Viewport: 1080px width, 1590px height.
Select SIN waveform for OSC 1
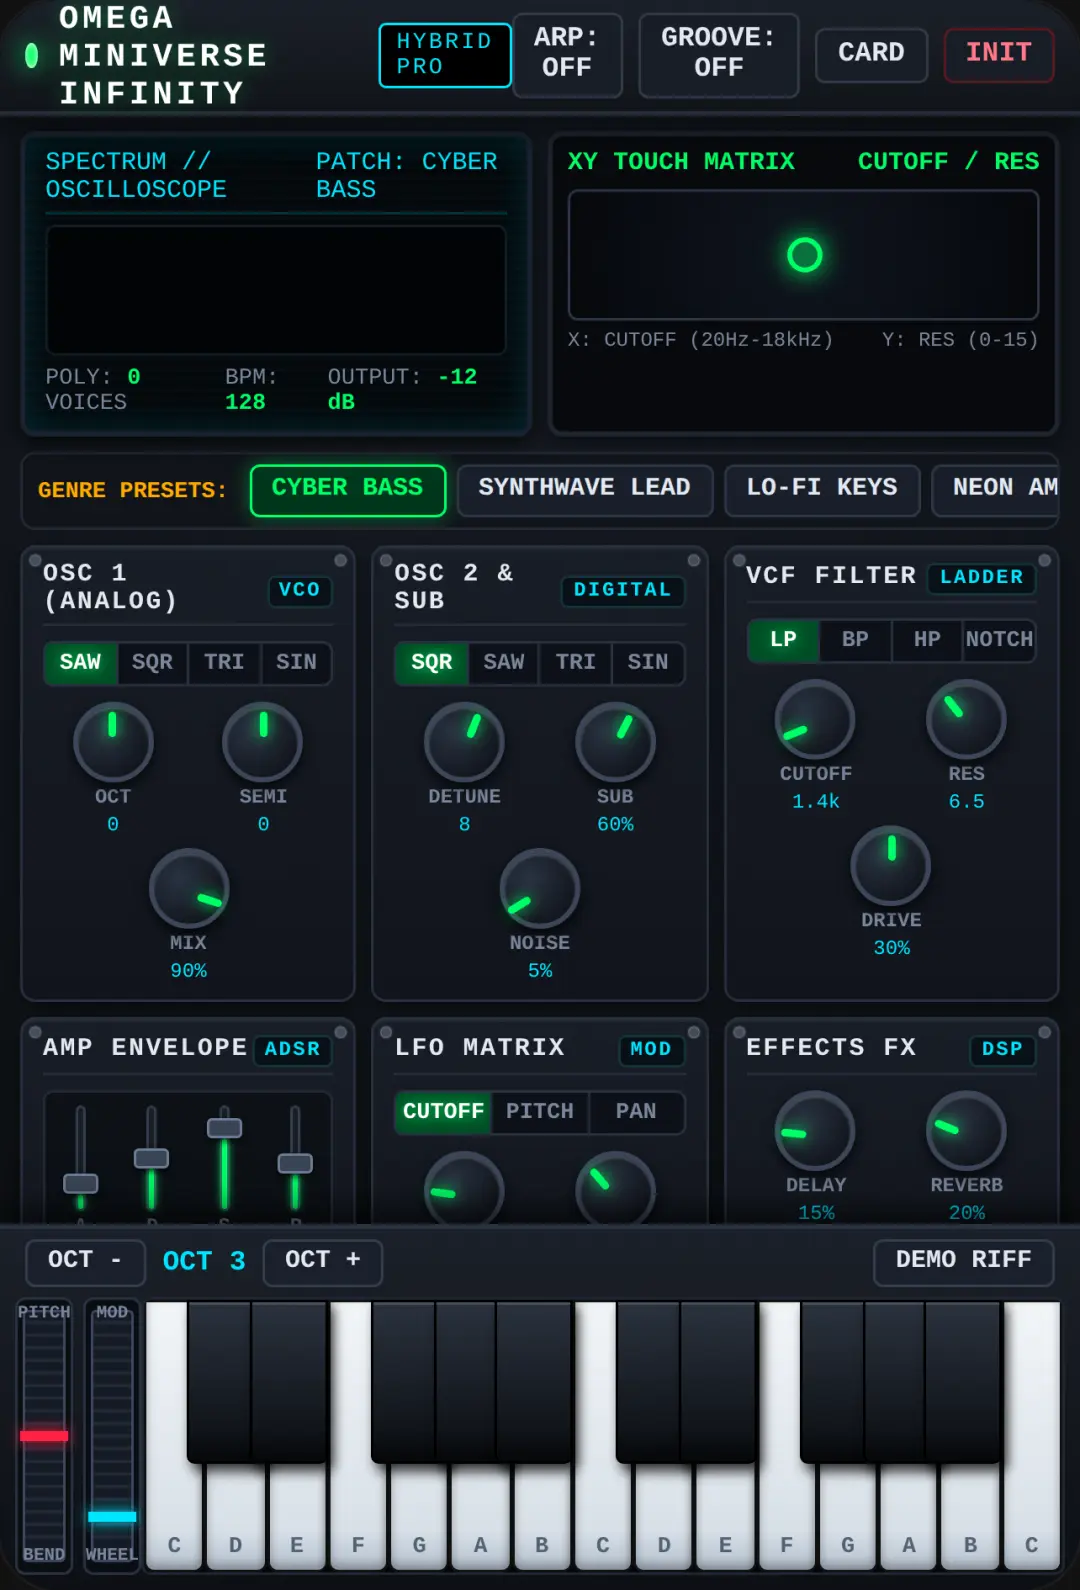(x=296, y=662)
